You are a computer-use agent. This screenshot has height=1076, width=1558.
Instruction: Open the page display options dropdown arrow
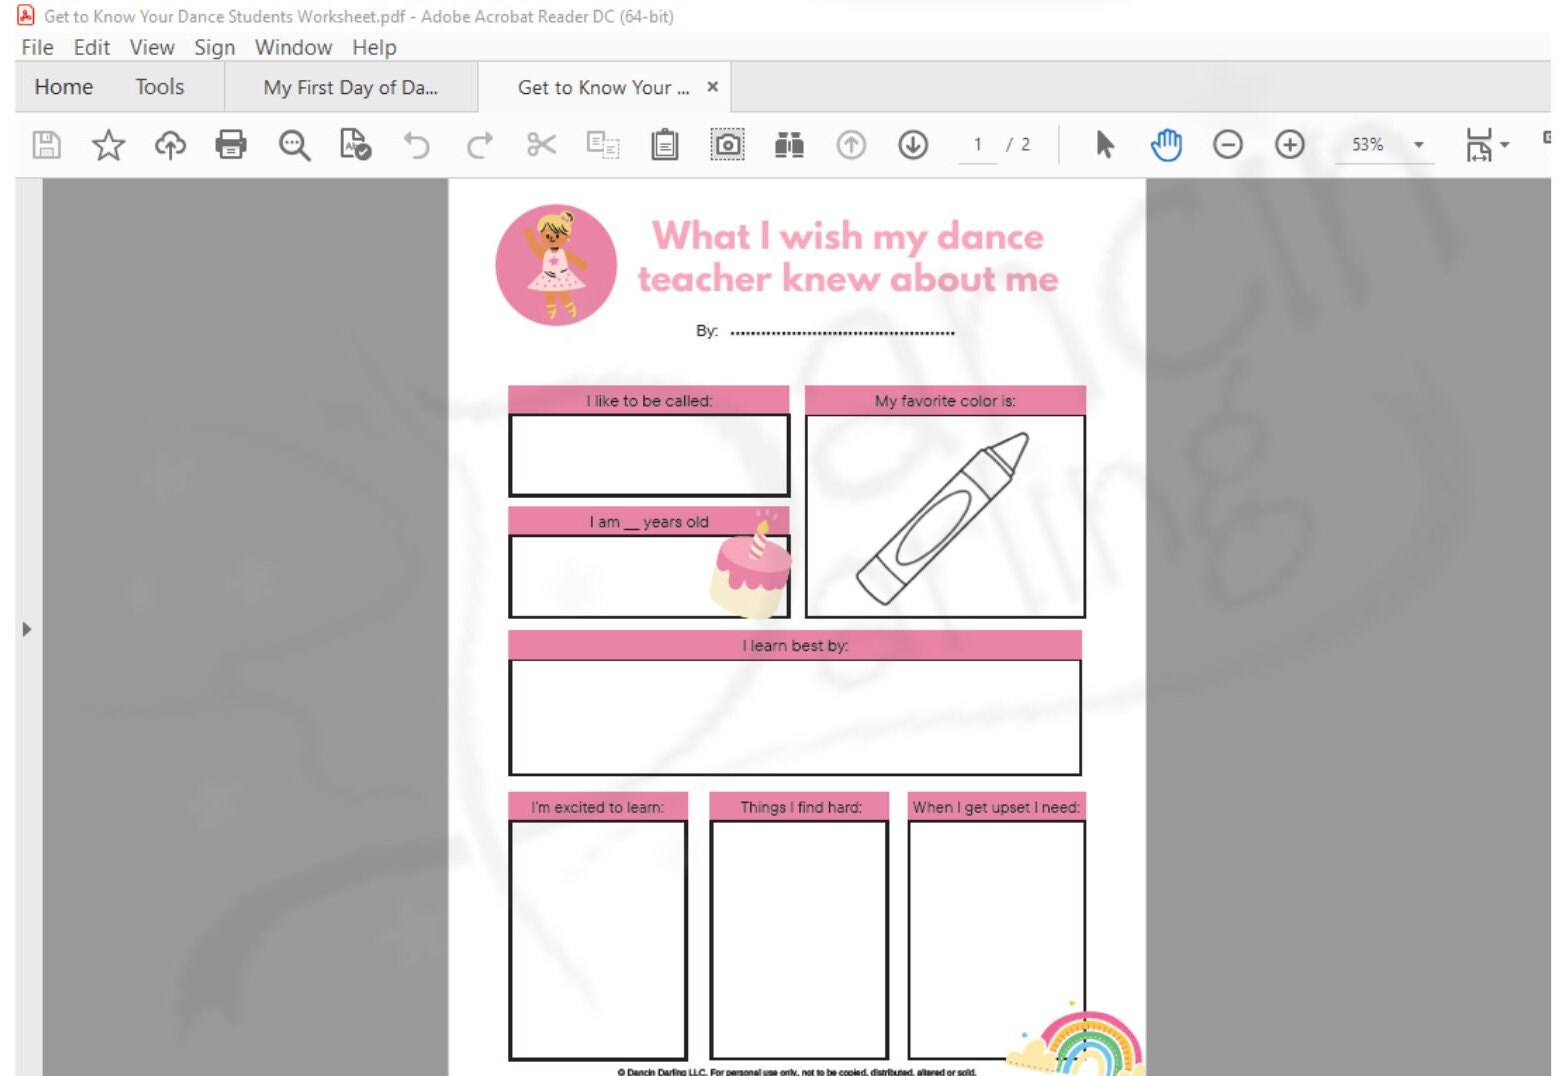point(1502,144)
